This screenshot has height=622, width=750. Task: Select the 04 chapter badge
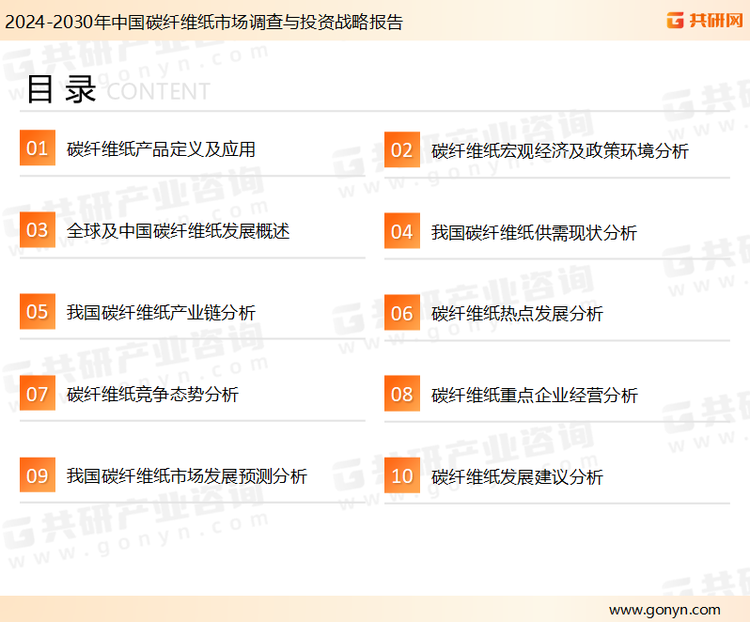point(402,232)
